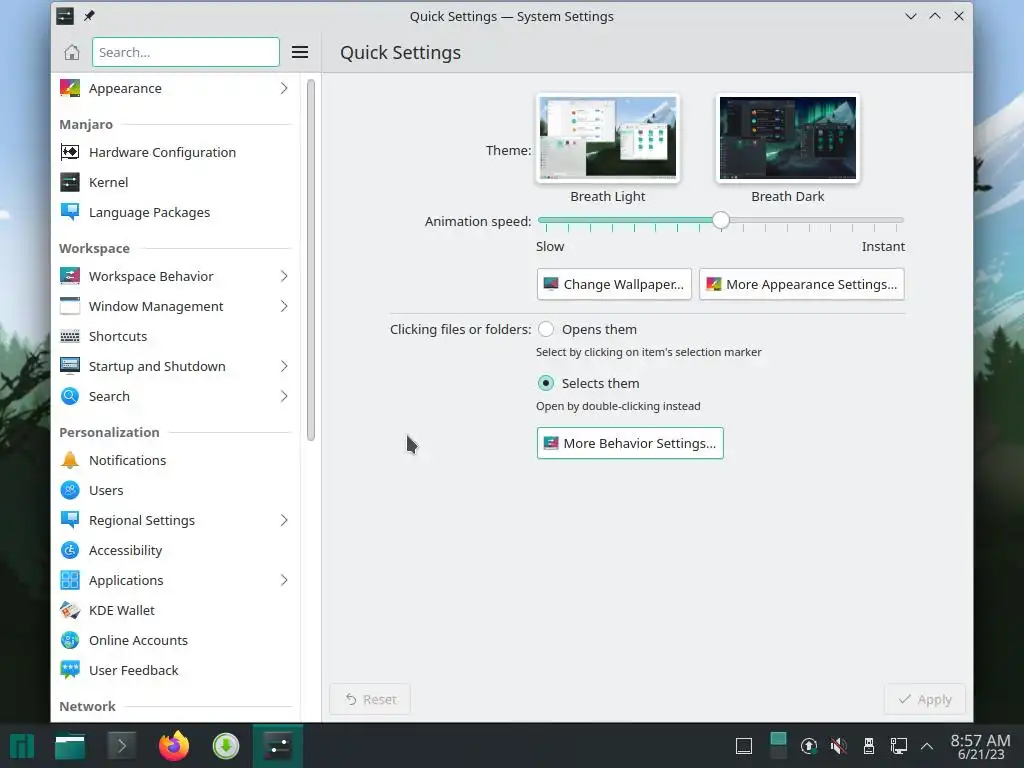Select the Breath Dark theme thumbnail
1024x768 pixels.
coord(788,138)
